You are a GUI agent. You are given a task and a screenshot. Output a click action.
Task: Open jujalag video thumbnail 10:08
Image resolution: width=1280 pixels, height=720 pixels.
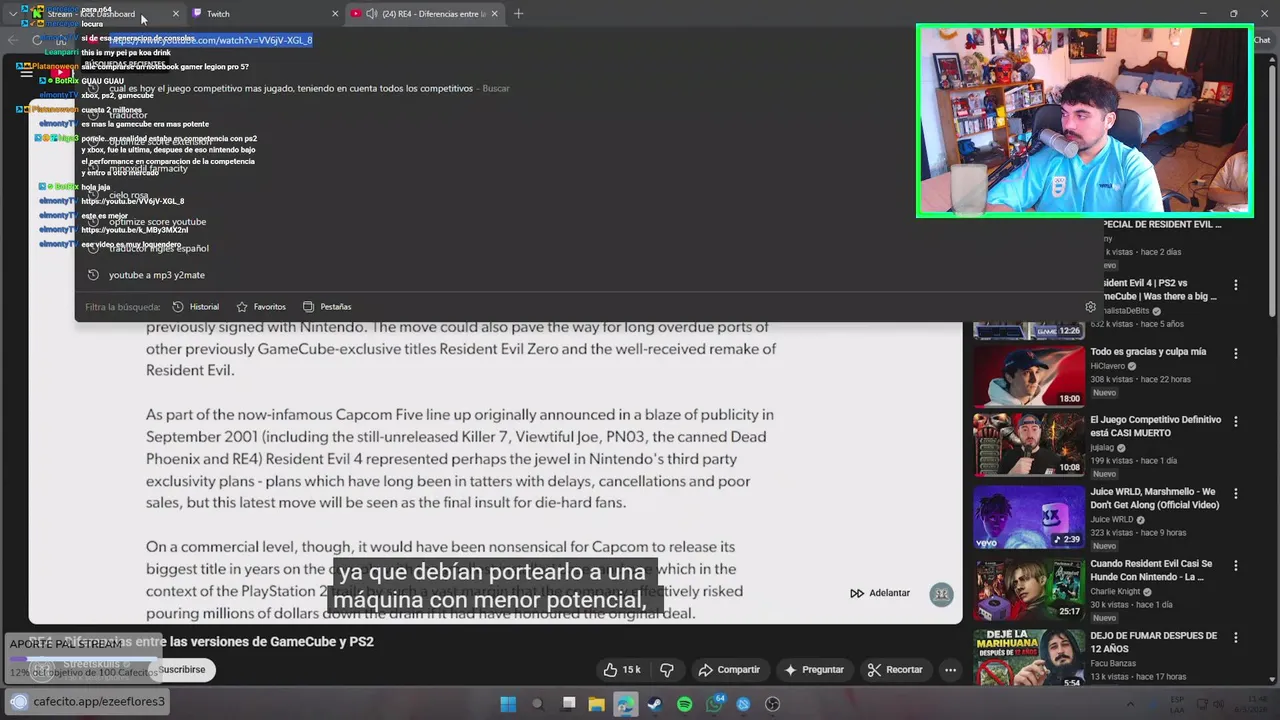click(x=1029, y=444)
